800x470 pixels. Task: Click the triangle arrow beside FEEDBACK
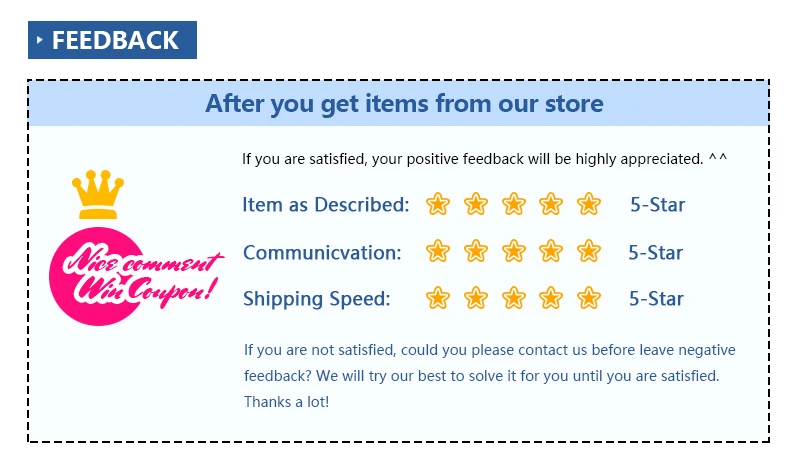(x=39, y=40)
